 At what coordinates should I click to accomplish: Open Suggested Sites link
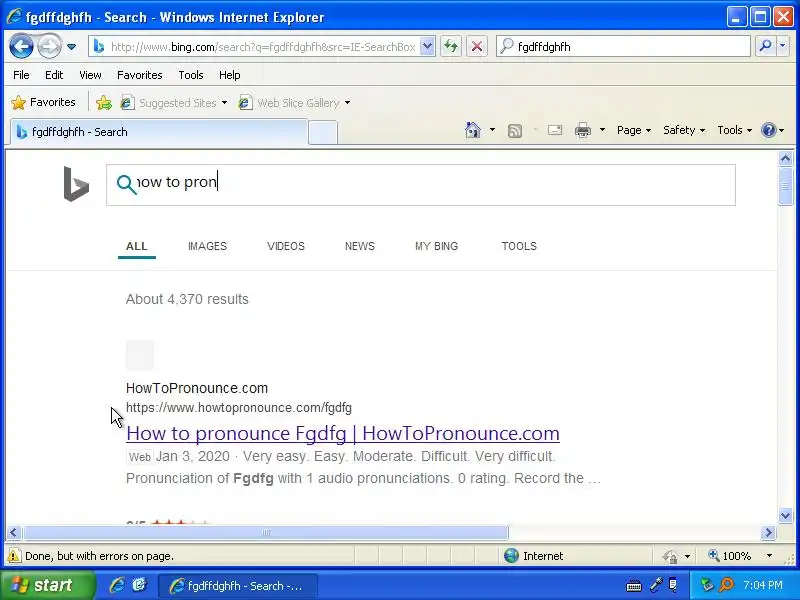(x=168, y=103)
